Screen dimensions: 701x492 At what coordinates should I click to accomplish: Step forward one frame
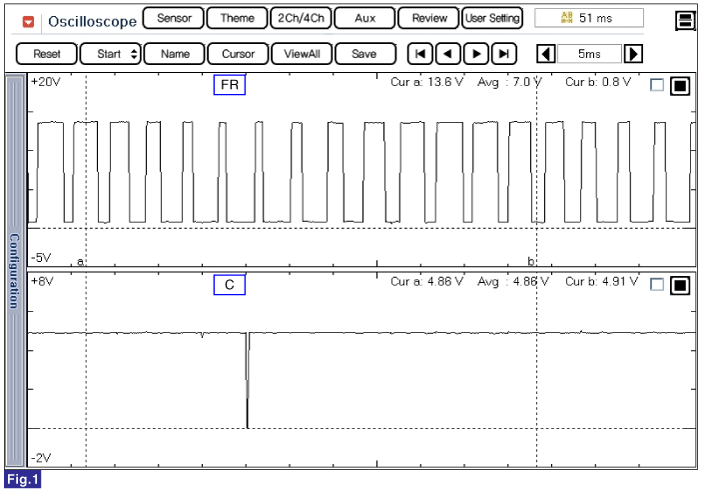[x=476, y=54]
